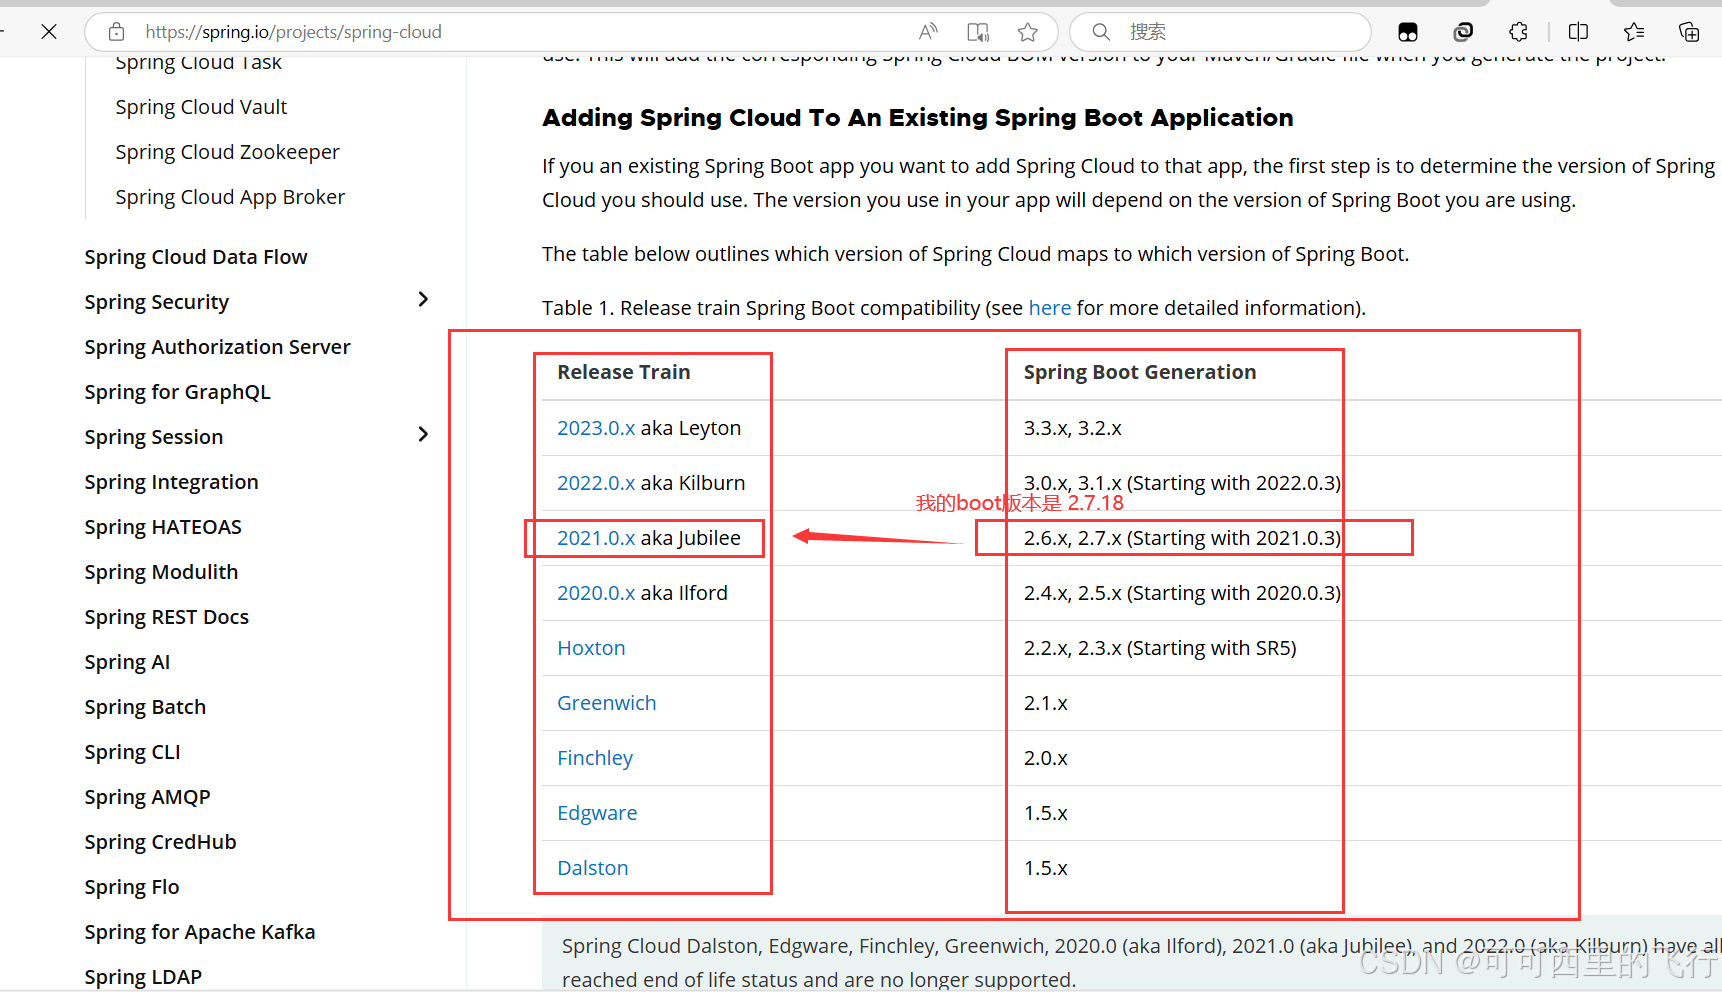Select the 'Spring Boot Generation' column header
Image resolution: width=1722 pixels, height=992 pixels.
[1140, 372]
